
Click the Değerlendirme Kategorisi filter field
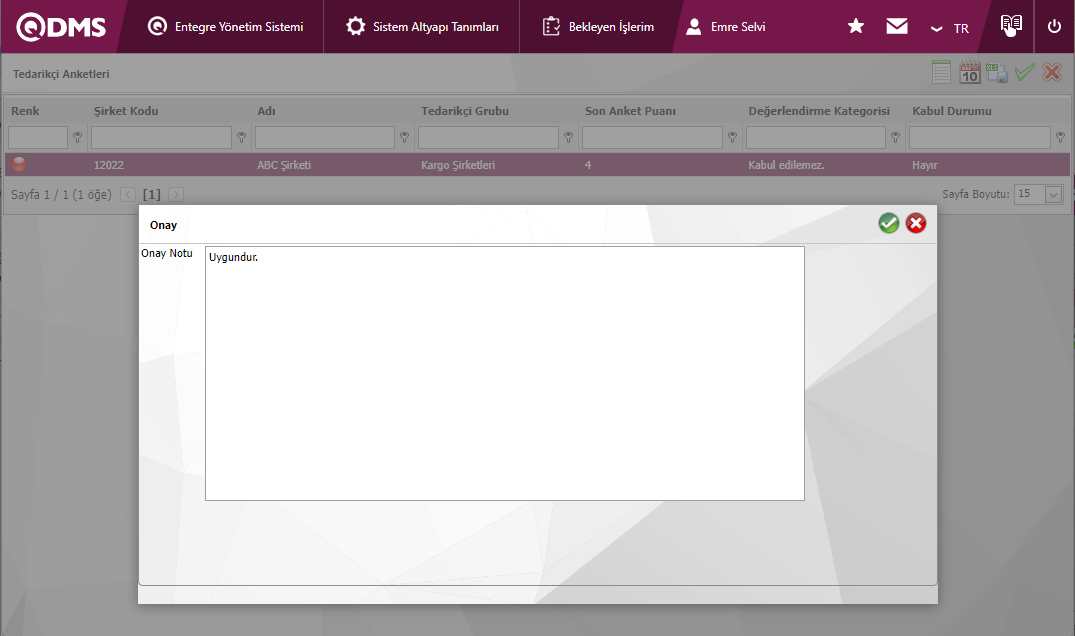[816, 138]
